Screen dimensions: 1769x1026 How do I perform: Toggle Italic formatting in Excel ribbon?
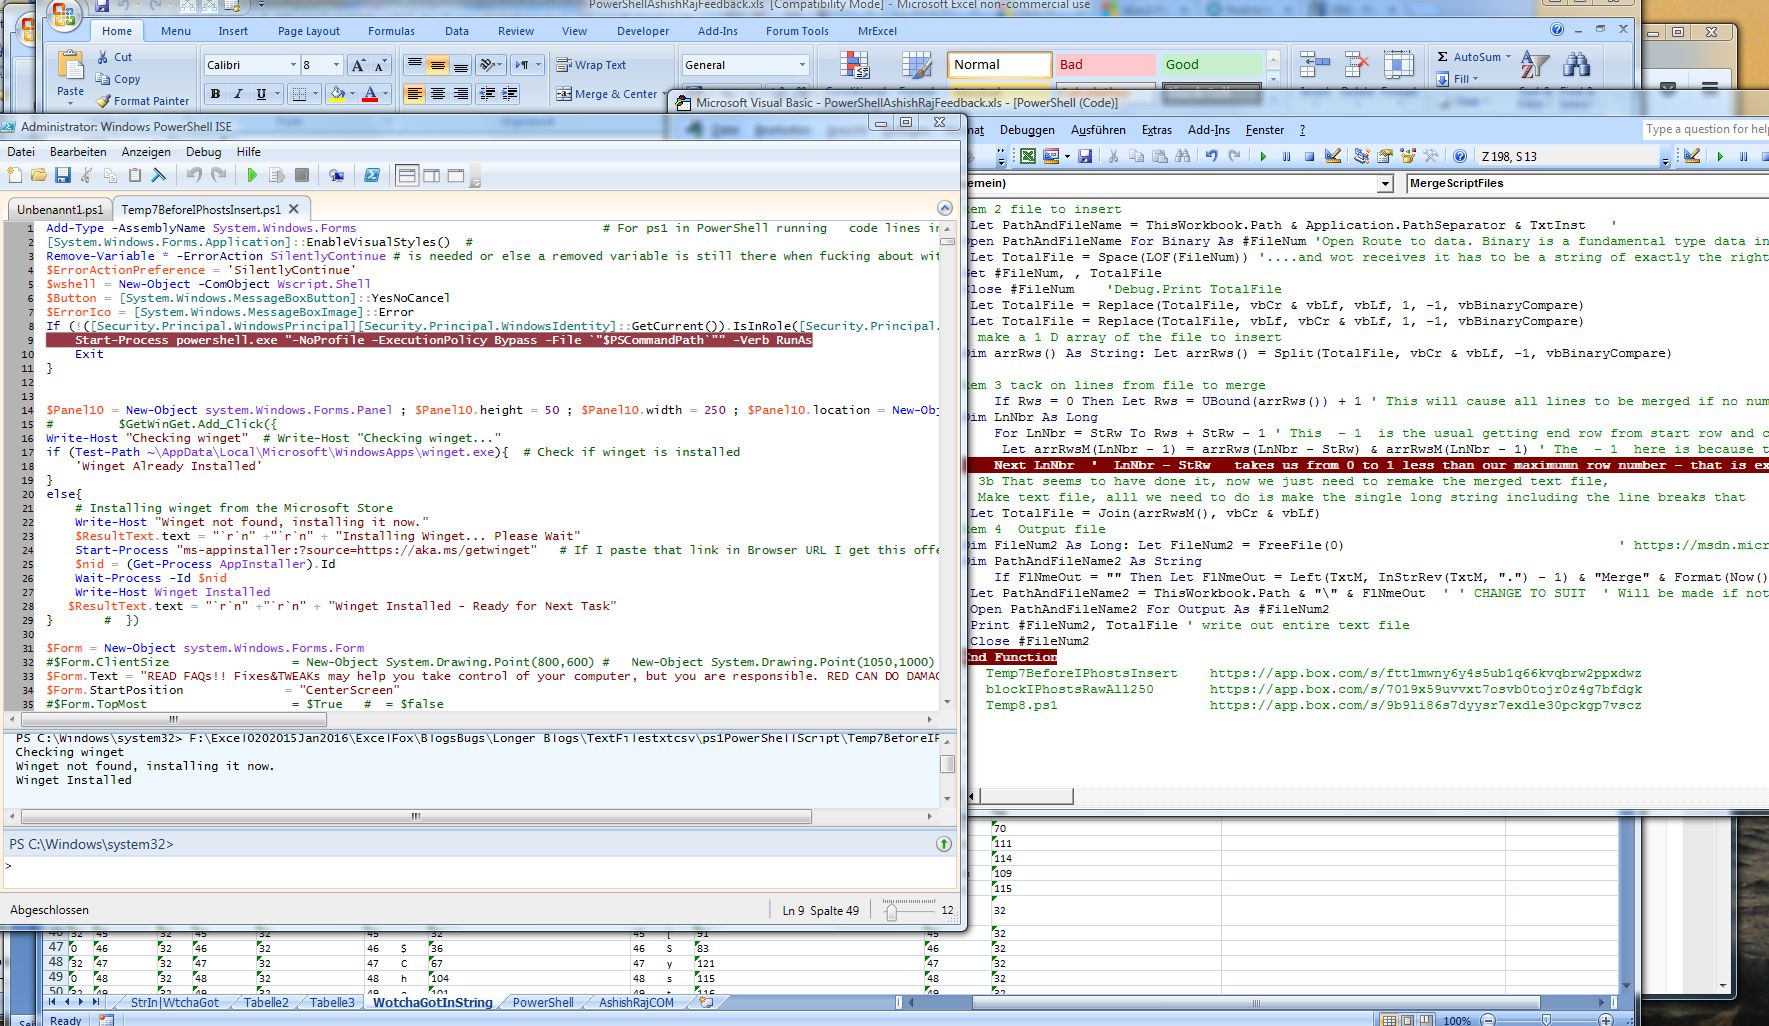pyautogui.click(x=238, y=94)
